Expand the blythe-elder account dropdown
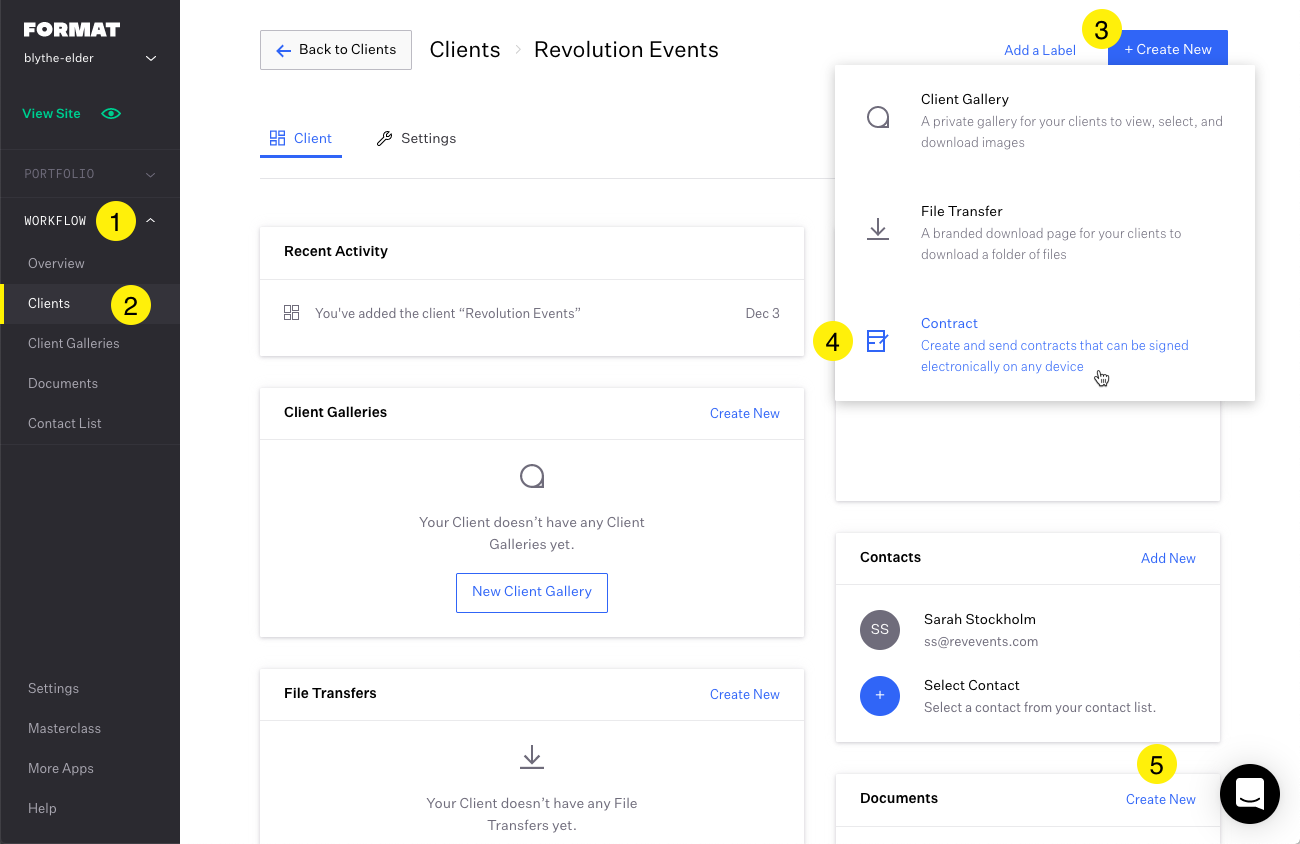The width and height of the screenshot is (1300, 844). coord(151,59)
